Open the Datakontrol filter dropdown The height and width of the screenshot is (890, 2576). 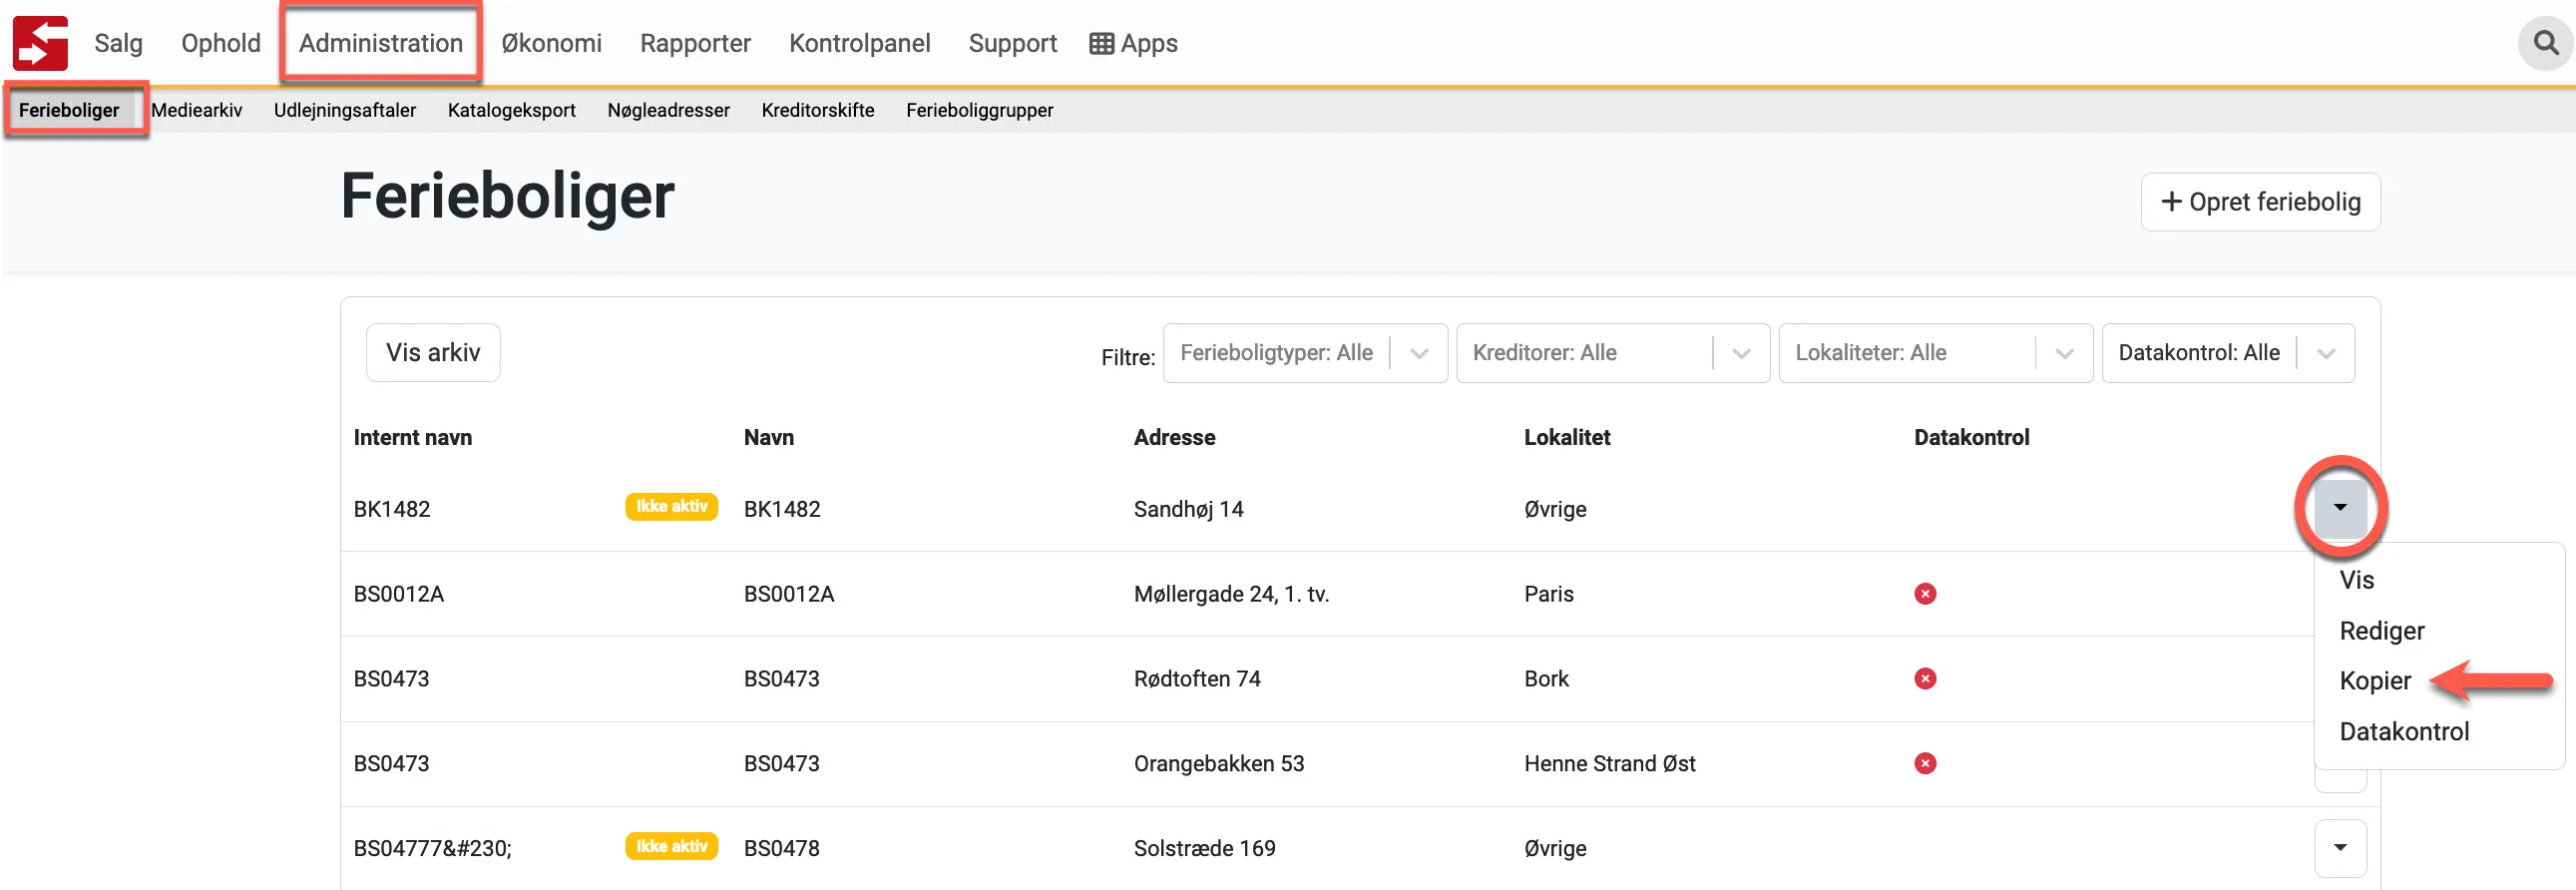coord(2325,353)
